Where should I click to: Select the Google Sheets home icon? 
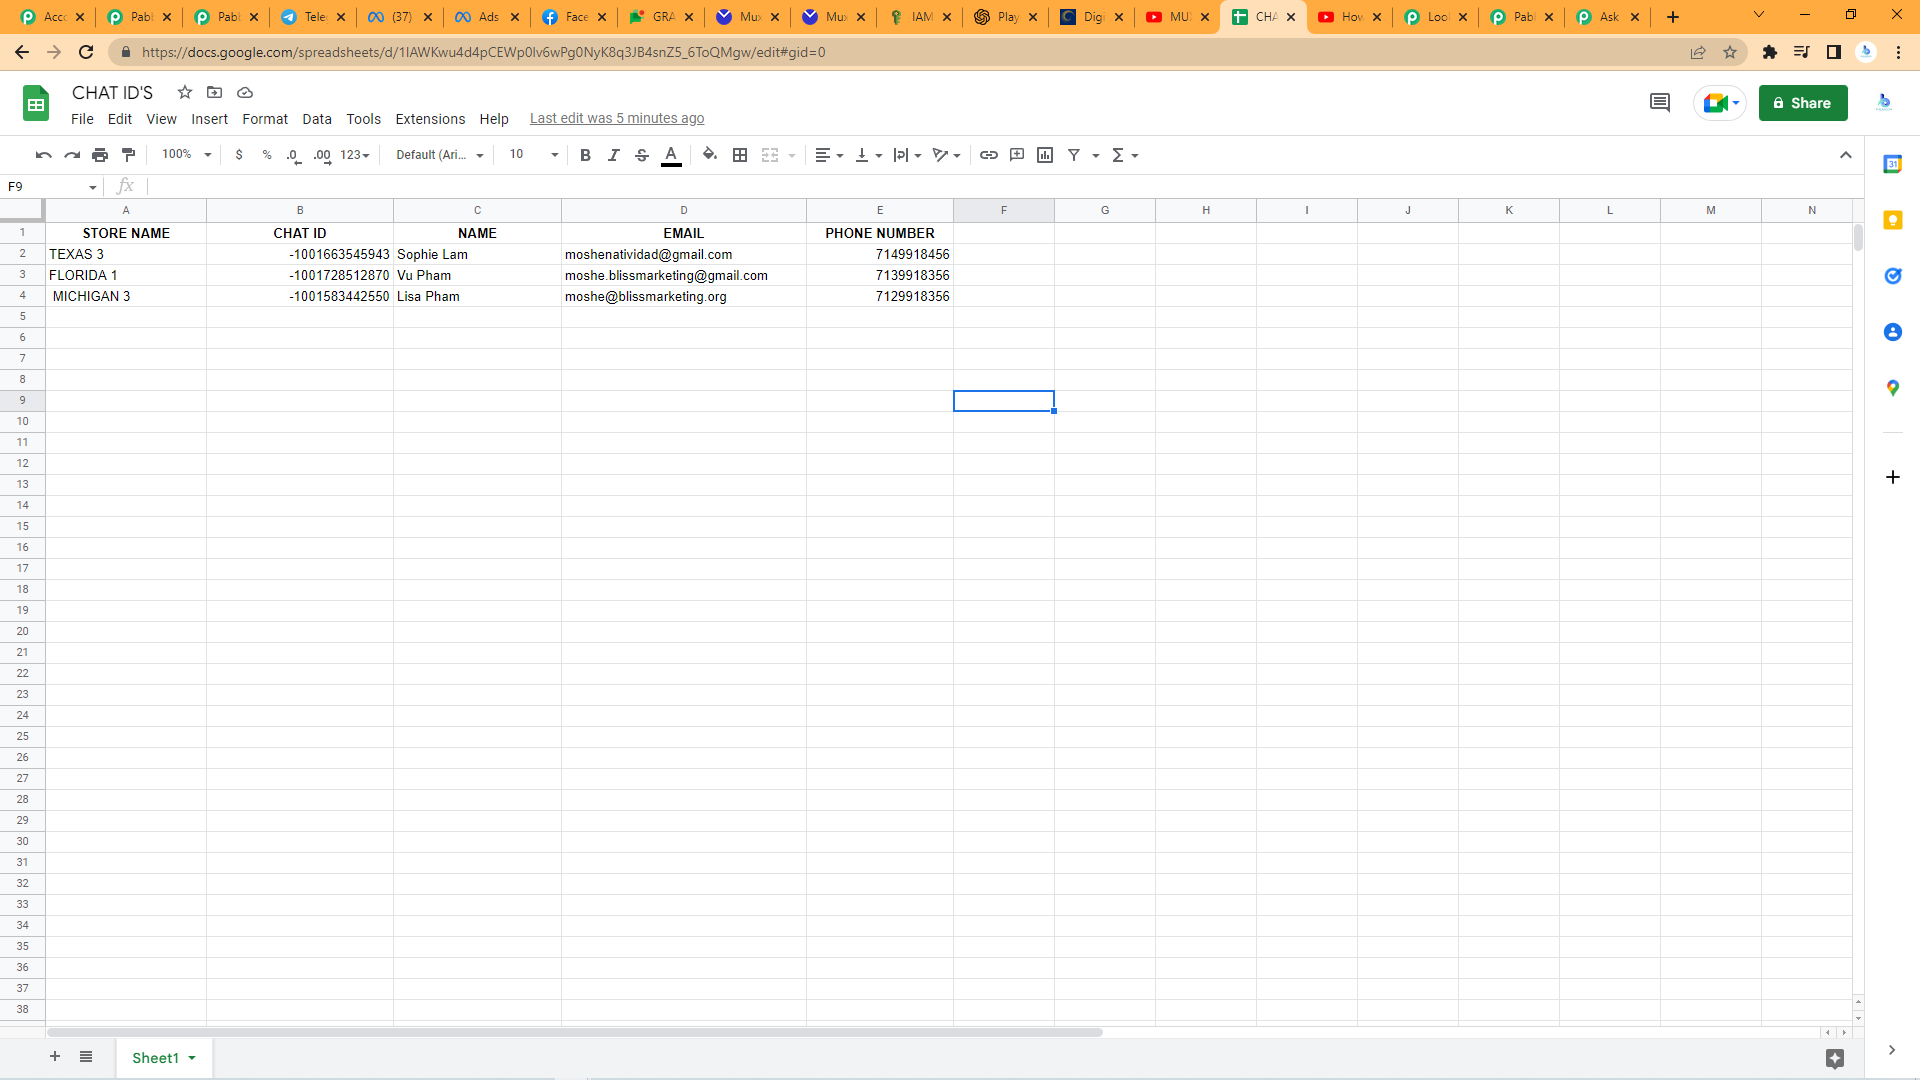click(x=36, y=103)
